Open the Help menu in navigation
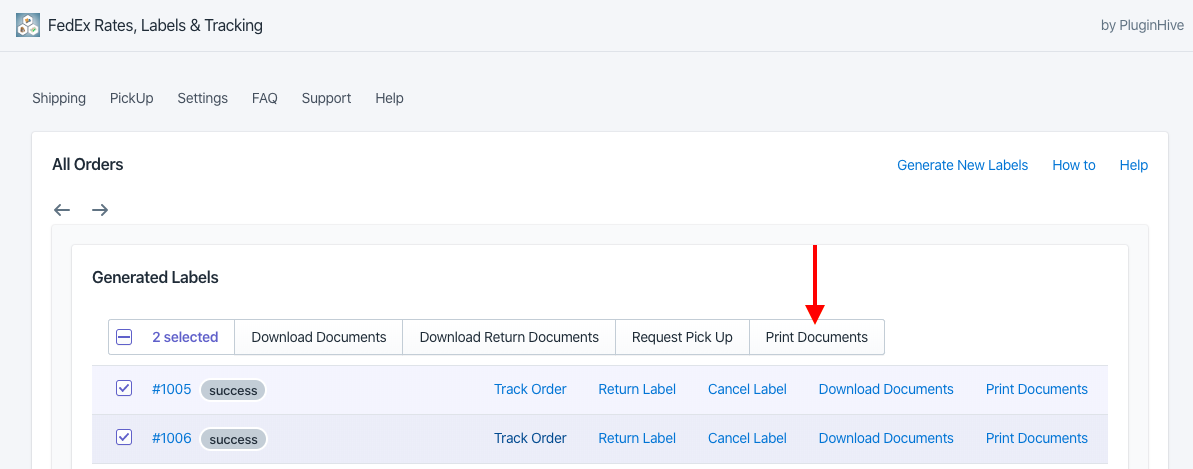 click(390, 98)
